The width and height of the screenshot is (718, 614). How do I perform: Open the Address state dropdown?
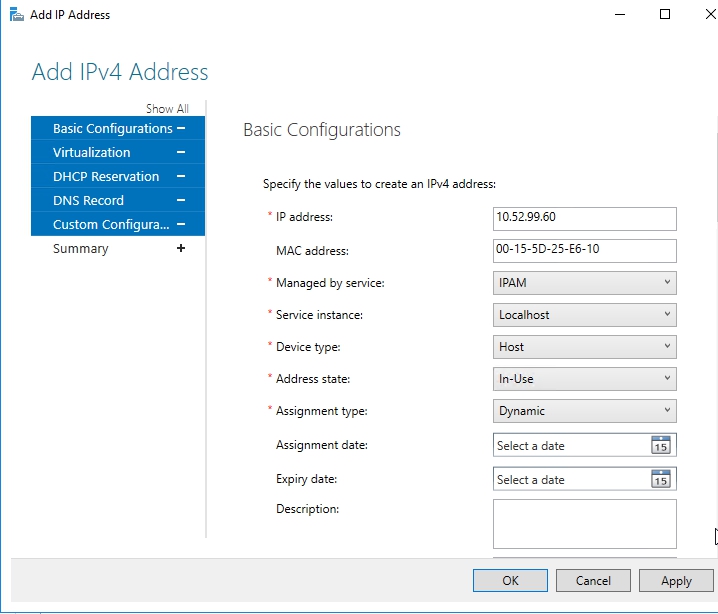coord(585,379)
